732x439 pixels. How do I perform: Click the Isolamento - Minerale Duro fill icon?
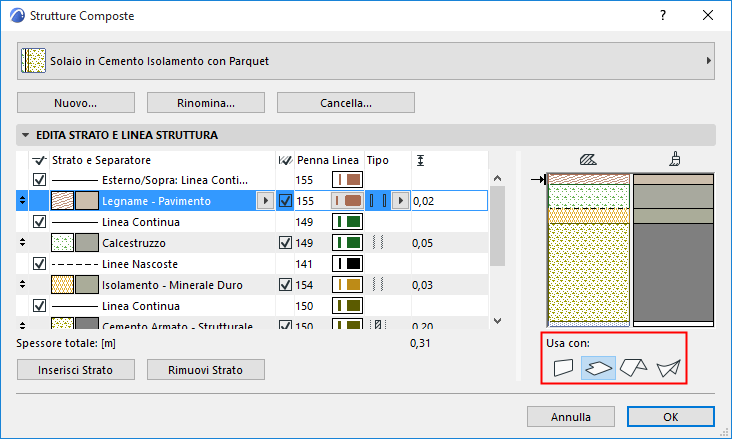[62, 285]
